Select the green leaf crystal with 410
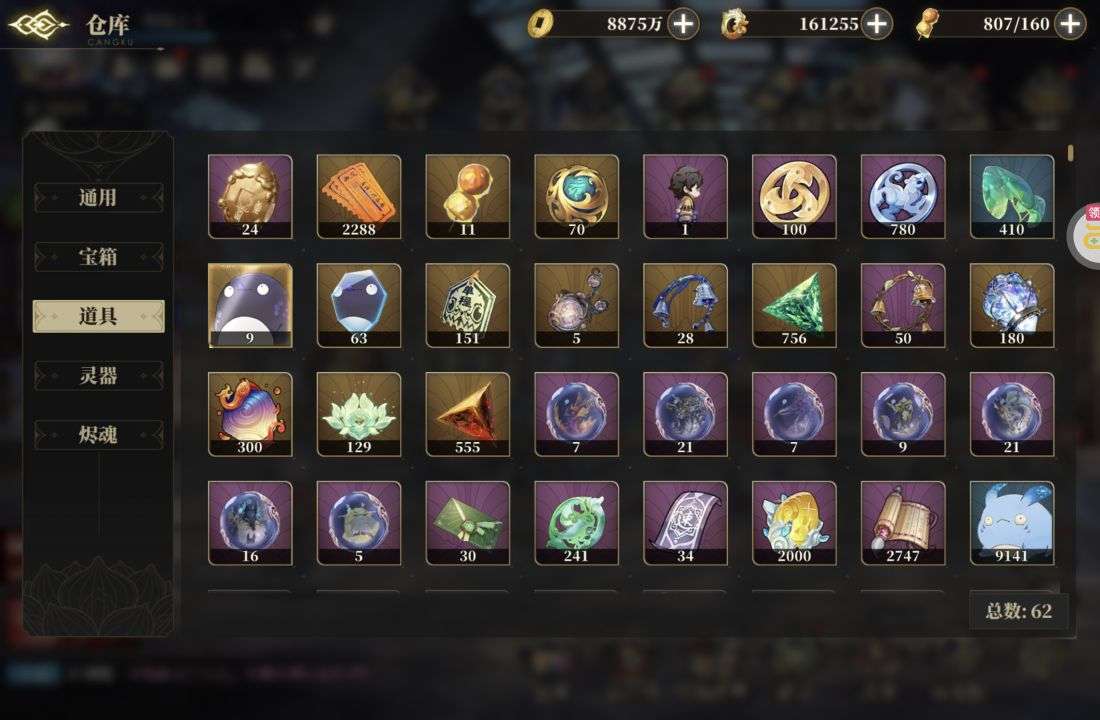 [x=1012, y=196]
